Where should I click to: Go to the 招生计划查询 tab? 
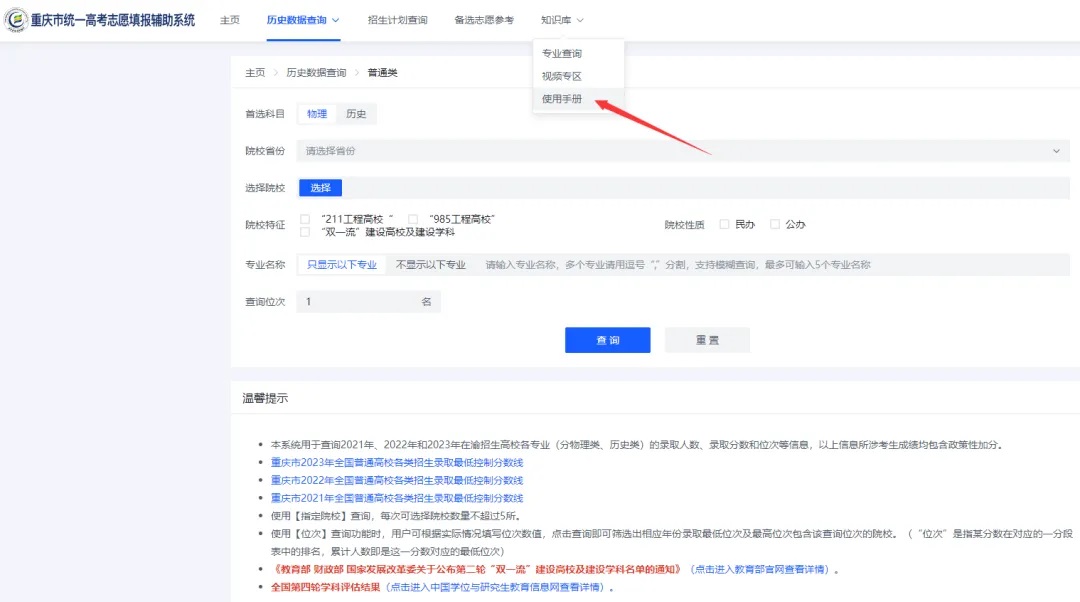(x=397, y=20)
